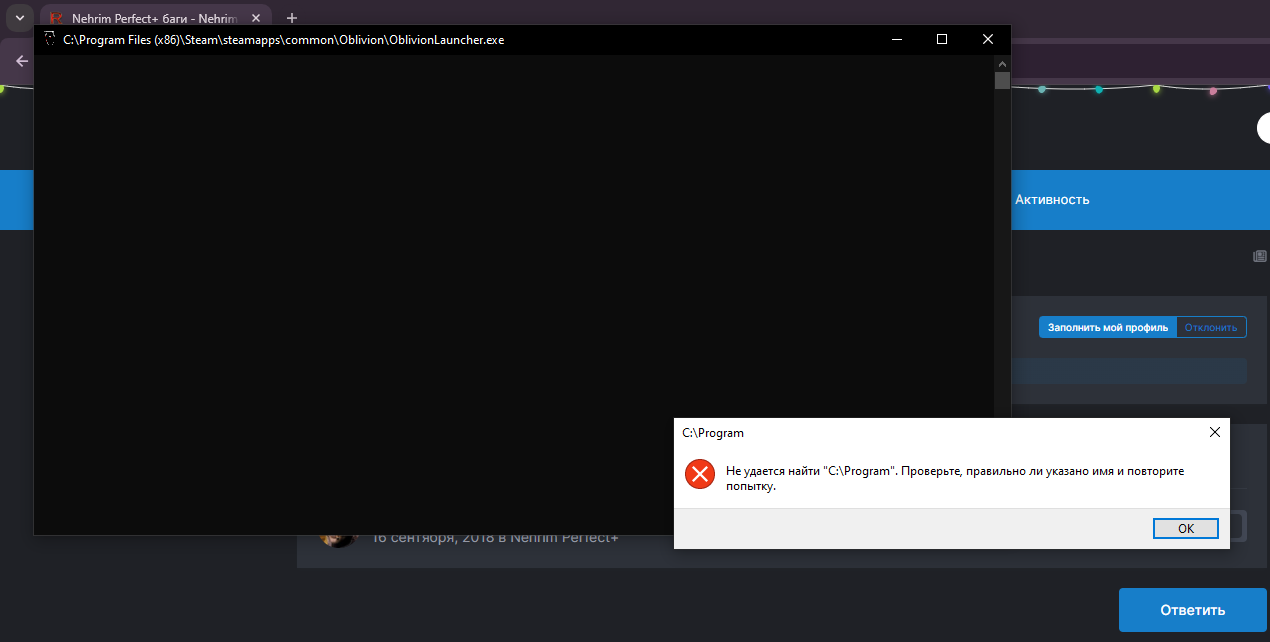Toggle the white round switch at the right edge

pyautogui.click(x=1264, y=128)
